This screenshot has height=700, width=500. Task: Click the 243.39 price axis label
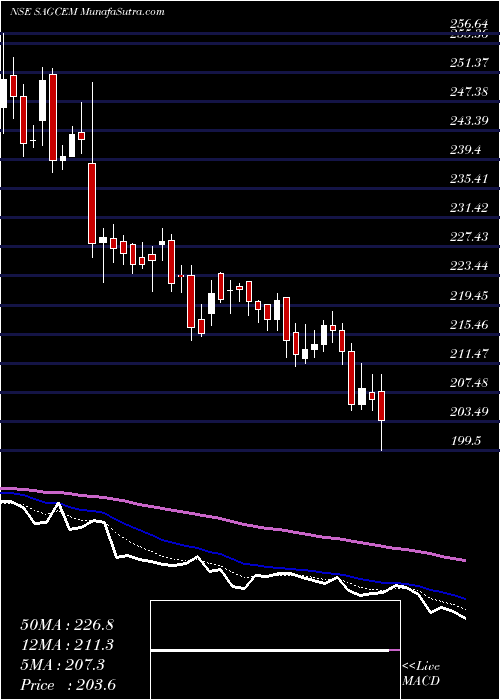pyautogui.click(x=469, y=121)
